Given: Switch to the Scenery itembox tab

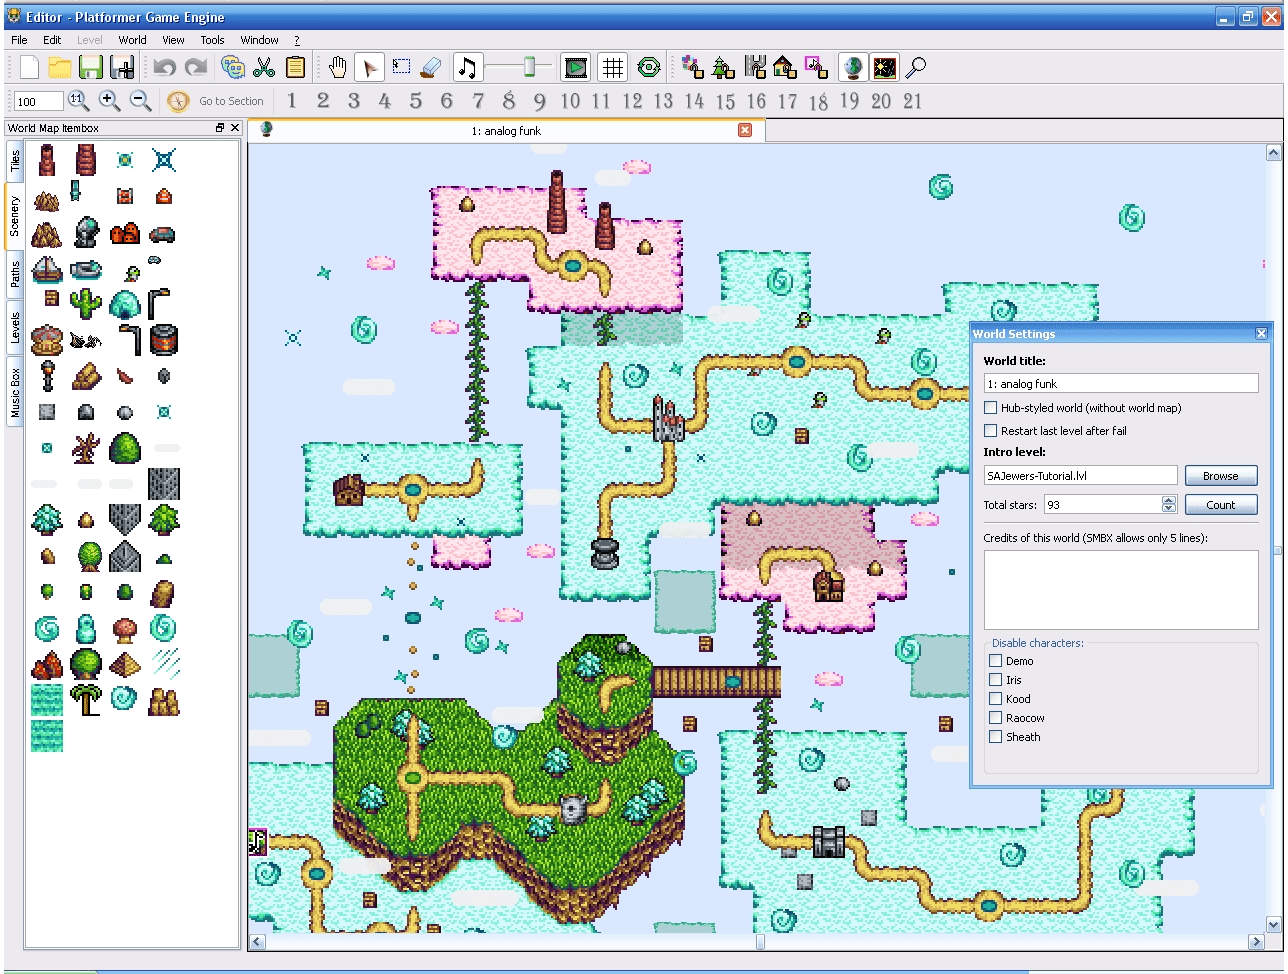Looking at the screenshot, I should point(13,210).
